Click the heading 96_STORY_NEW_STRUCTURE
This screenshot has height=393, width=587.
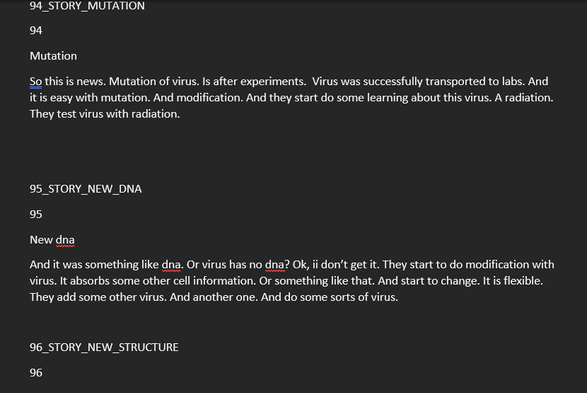point(104,347)
